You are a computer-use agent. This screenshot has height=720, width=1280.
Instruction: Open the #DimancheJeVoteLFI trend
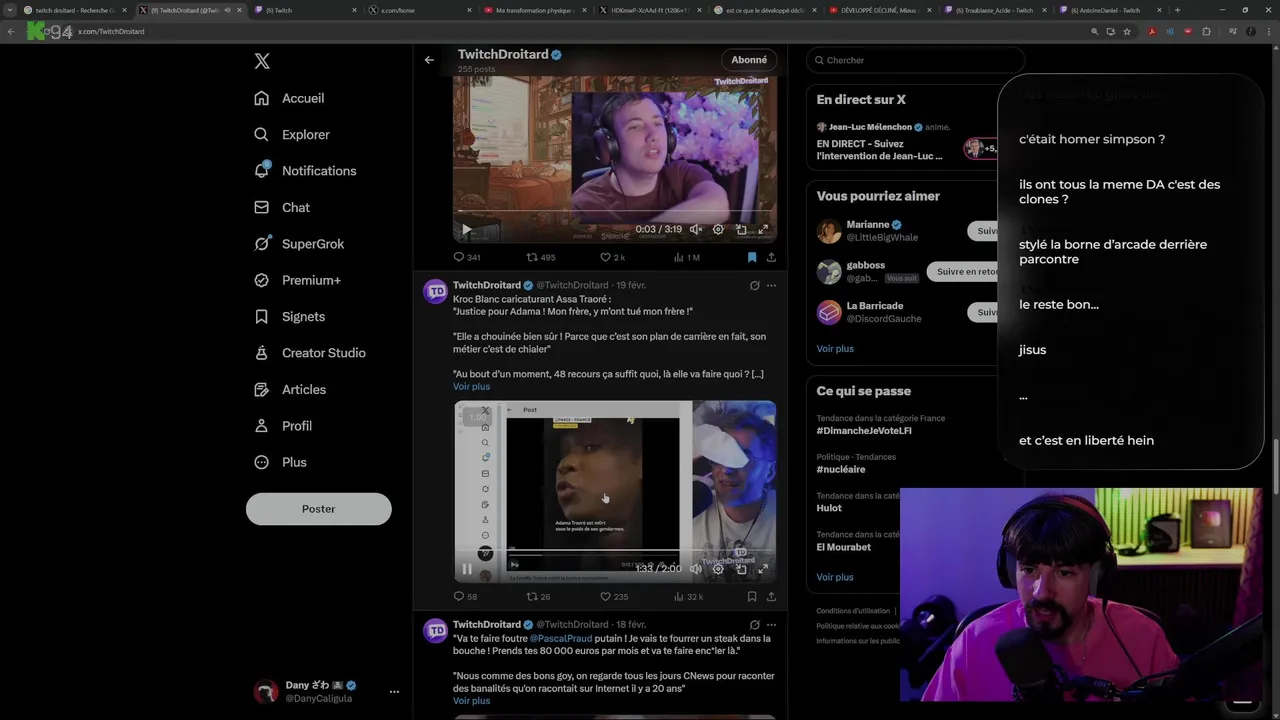[864, 431]
